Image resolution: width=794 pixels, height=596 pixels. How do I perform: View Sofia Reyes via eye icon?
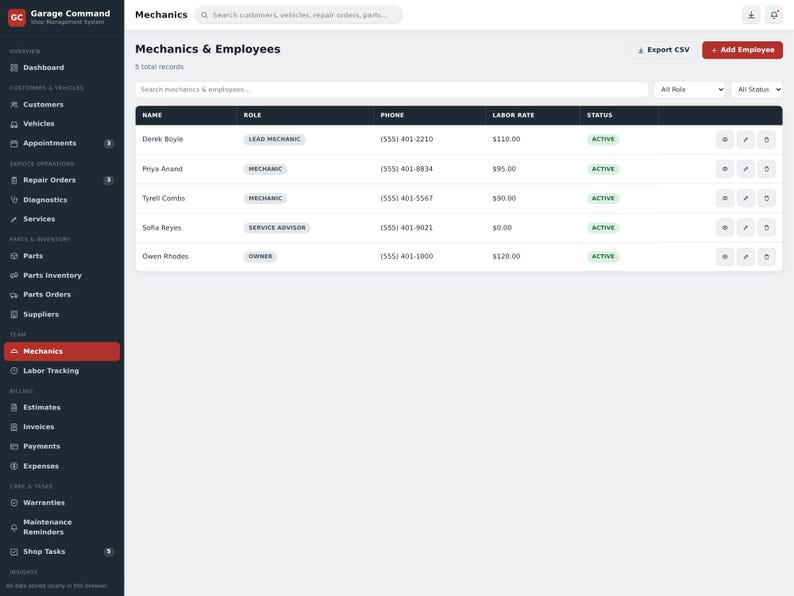725,228
